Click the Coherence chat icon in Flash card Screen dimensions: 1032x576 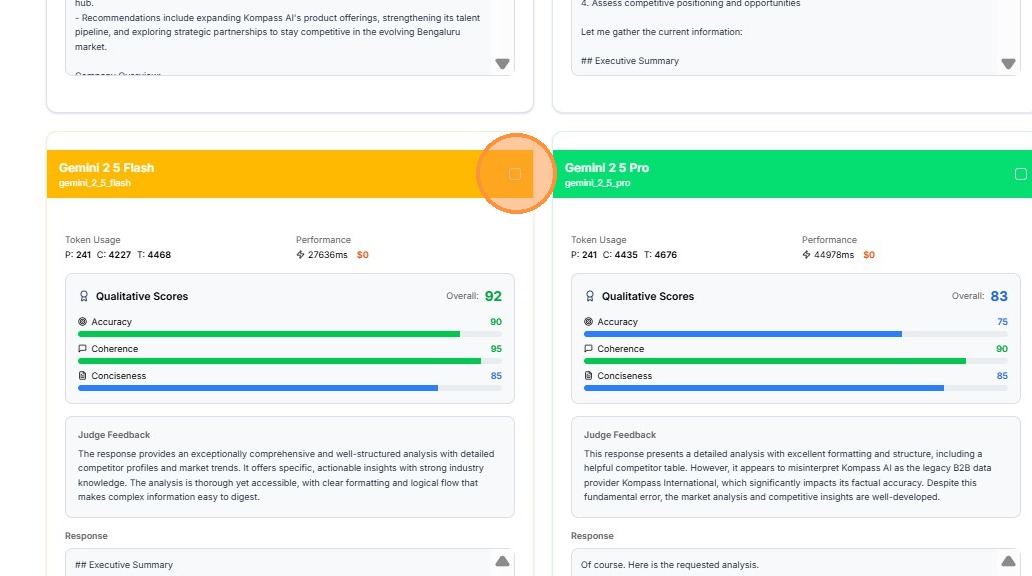pyautogui.click(x=82, y=349)
